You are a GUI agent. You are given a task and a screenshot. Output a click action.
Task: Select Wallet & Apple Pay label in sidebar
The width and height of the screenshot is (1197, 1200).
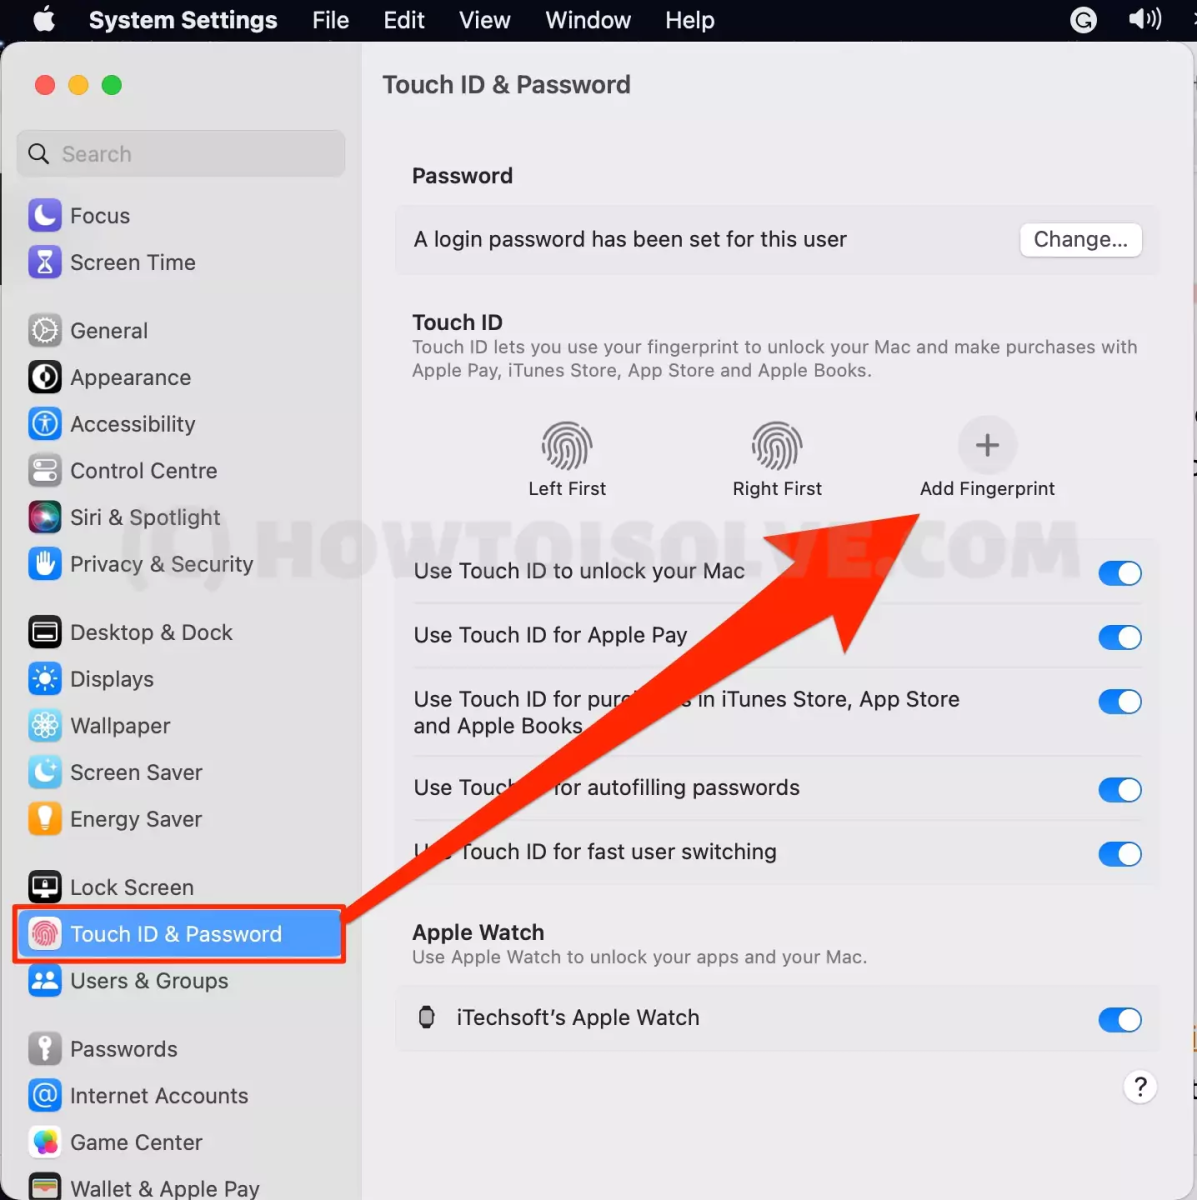tap(165, 1188)
